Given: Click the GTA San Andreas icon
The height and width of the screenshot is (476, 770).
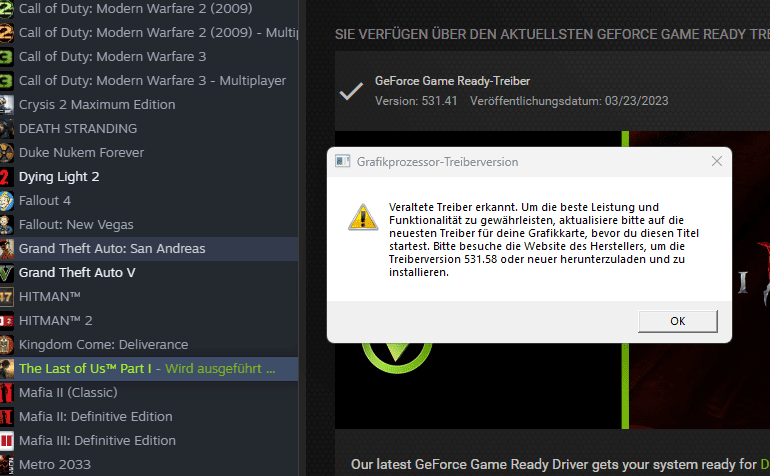Looking at the screenshot, I should (6, 249).
